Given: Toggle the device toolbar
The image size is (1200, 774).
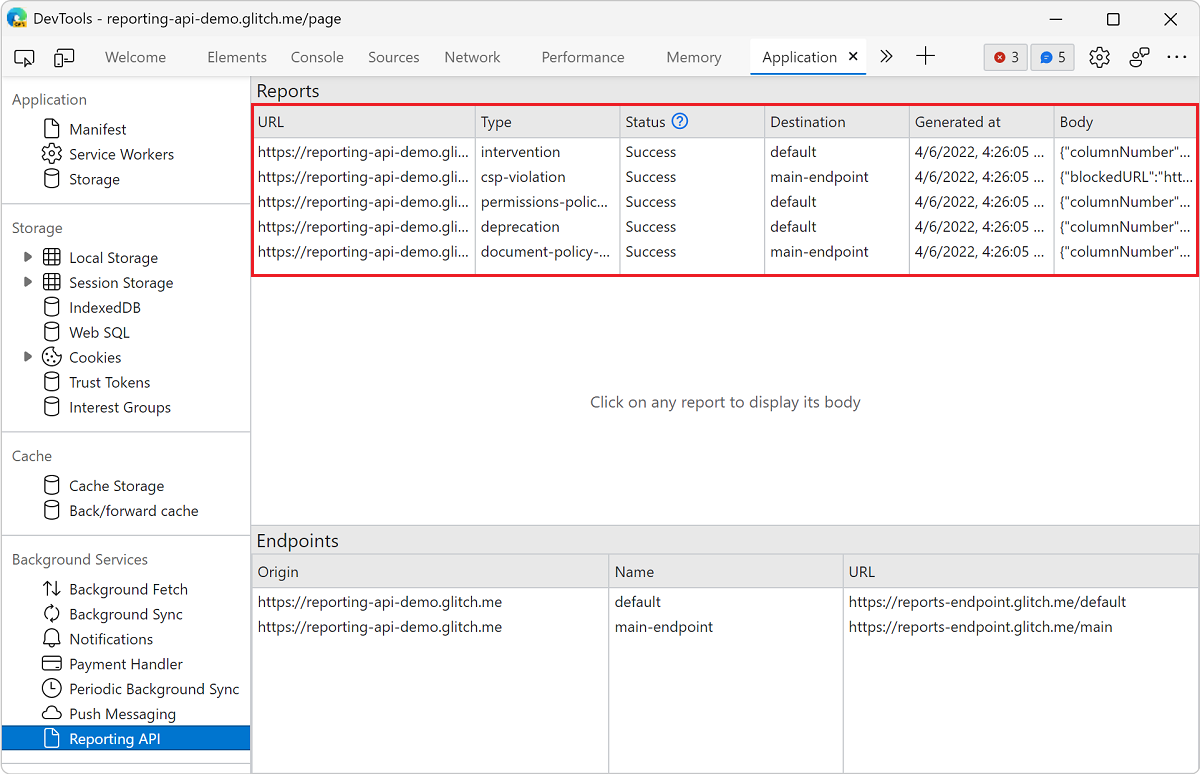Looking at the screenshot, I should point(64,57).
